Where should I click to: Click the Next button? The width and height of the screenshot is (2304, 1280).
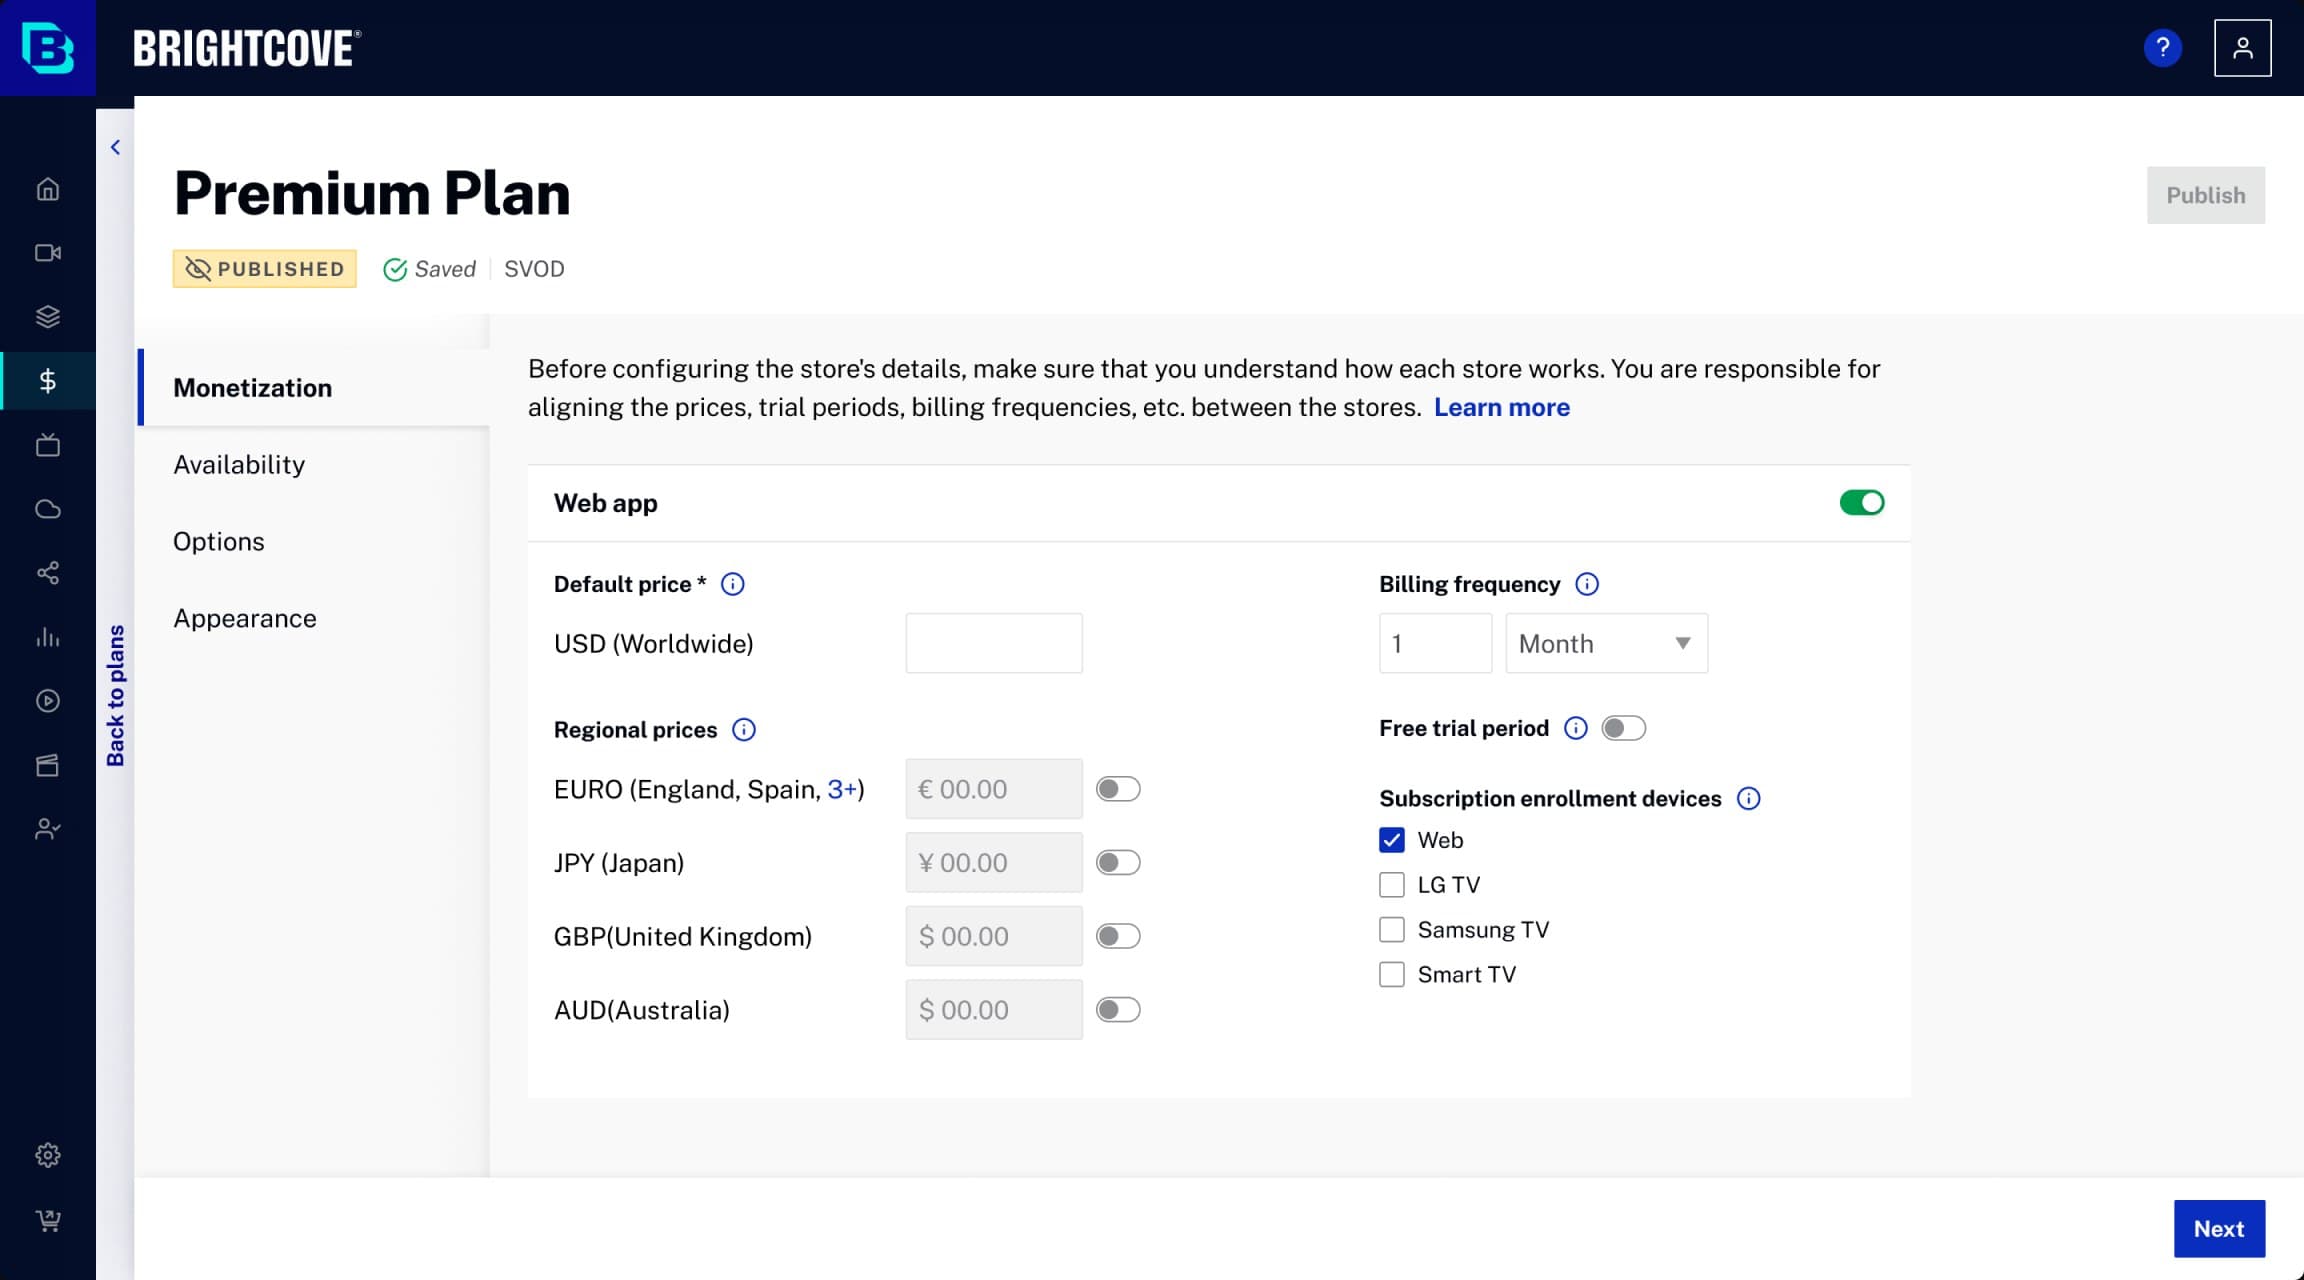[2219, 1229]
